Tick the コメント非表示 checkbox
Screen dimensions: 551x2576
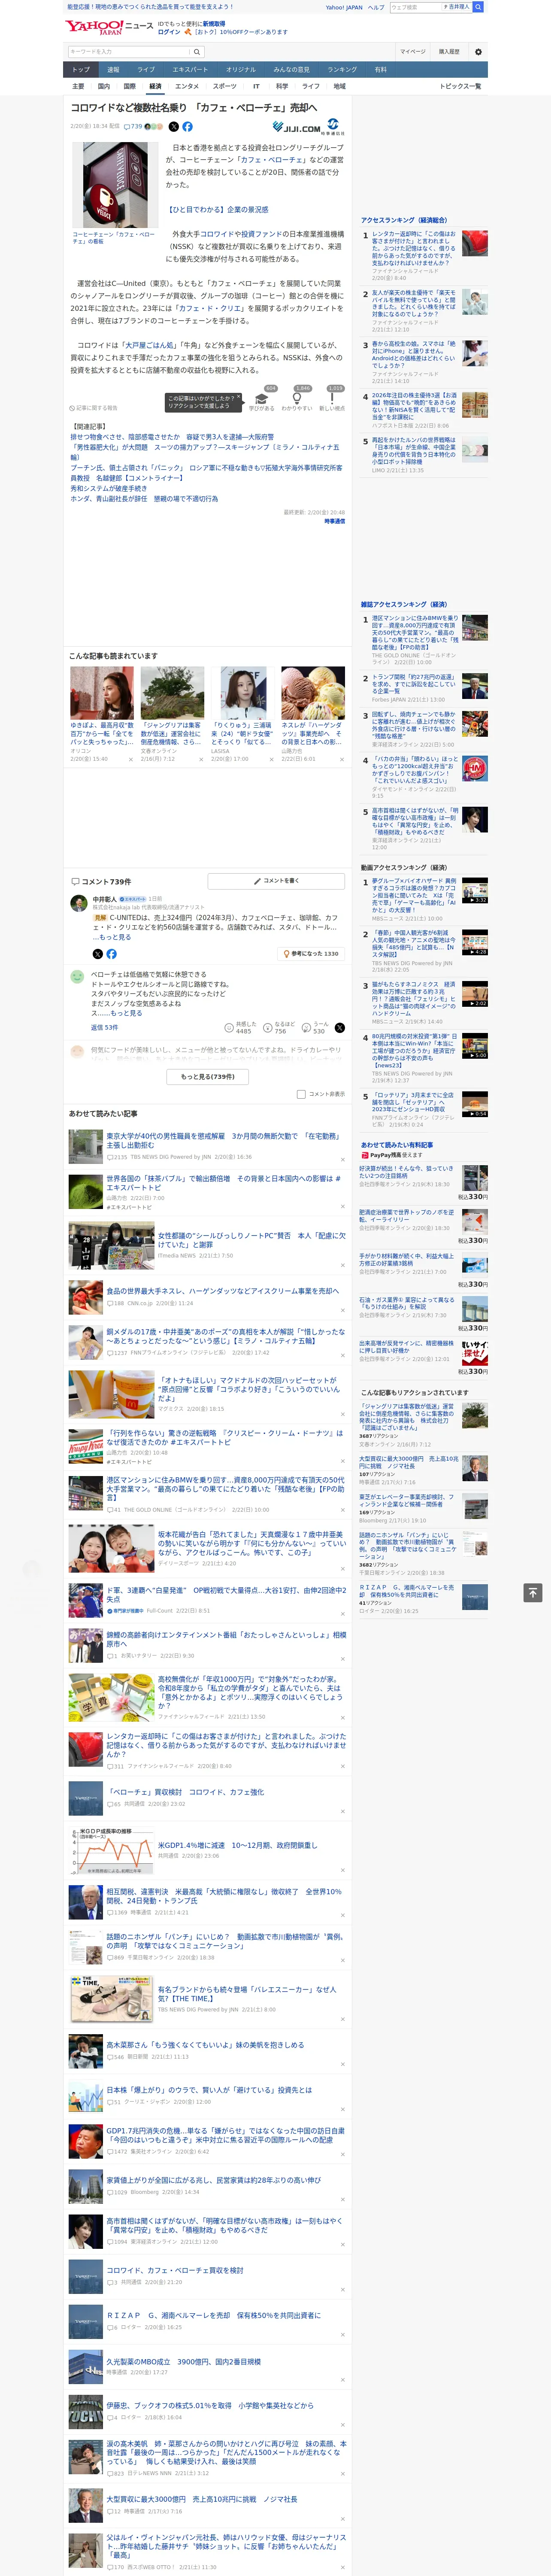tap(301, 1094)
